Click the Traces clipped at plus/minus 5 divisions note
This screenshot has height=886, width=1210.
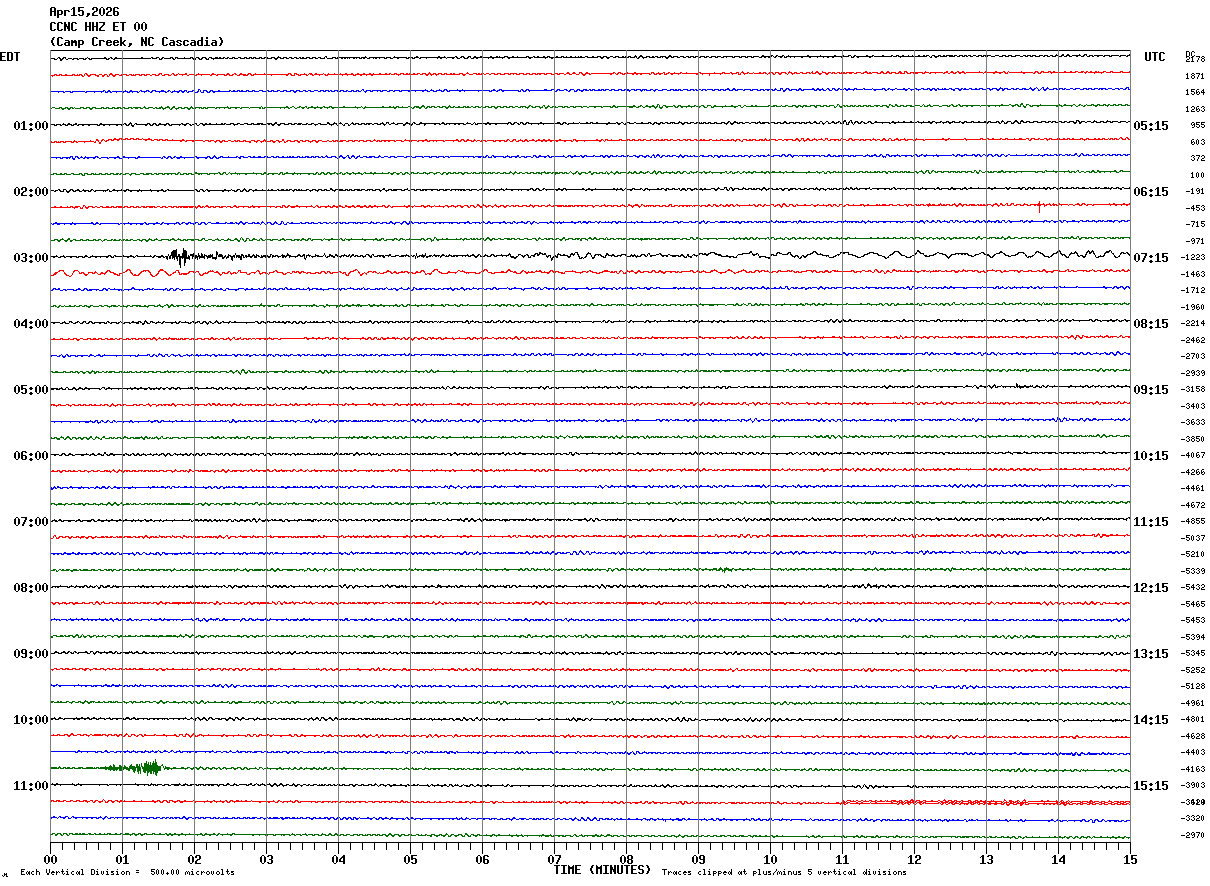pyautogui.click(x=784, y=872)
